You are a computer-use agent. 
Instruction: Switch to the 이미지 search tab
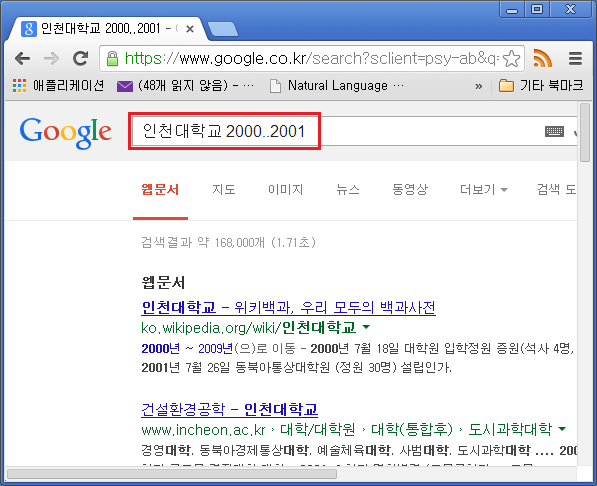286,190
